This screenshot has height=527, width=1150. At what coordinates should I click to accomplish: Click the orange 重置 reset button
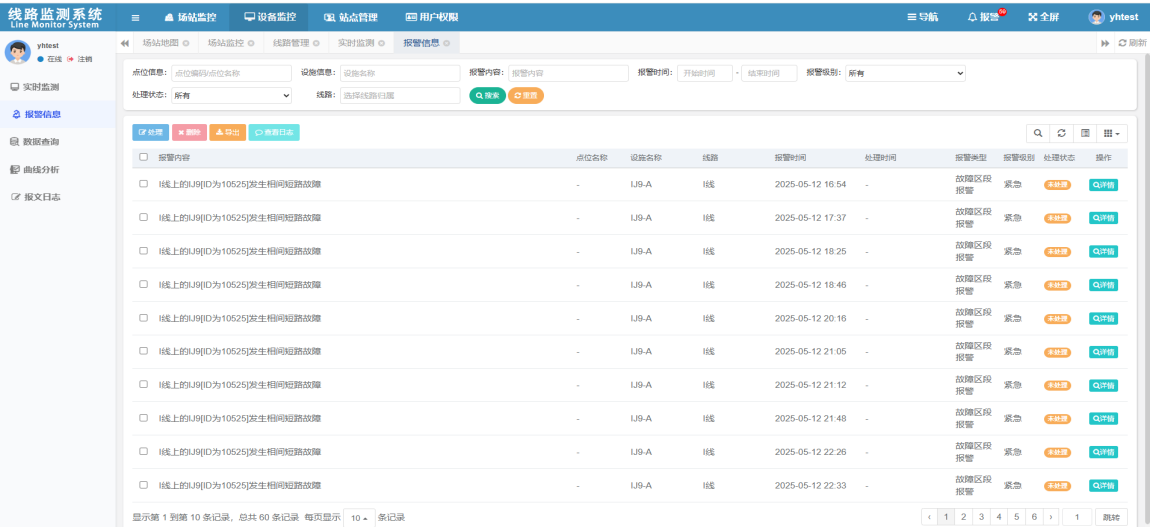point(526,95)
